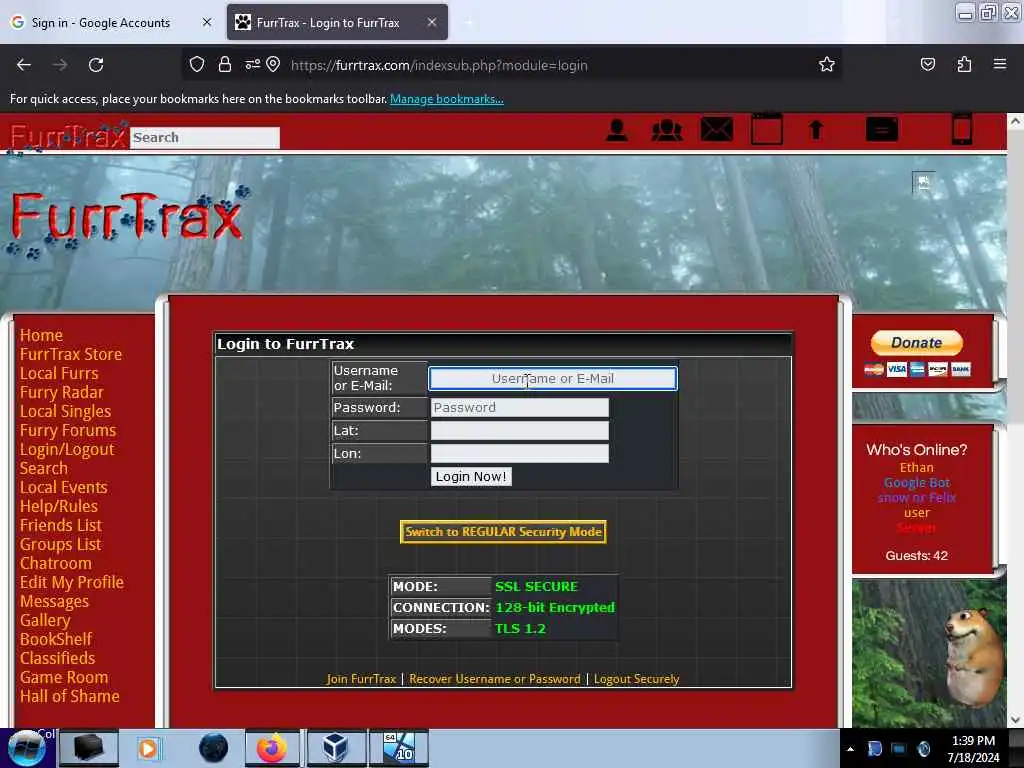Focus the Lat input field
The height and width of the screenshot is (768, 1024).
tap(520, 430)
